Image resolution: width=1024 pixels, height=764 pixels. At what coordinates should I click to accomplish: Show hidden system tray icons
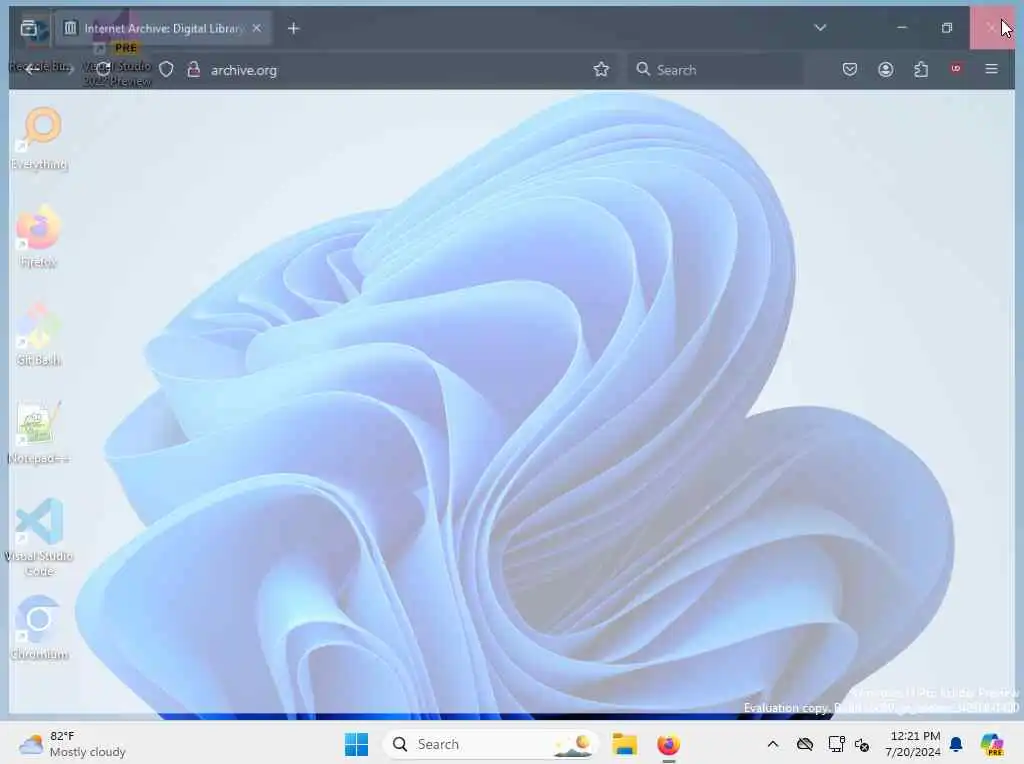pos(773,744)
